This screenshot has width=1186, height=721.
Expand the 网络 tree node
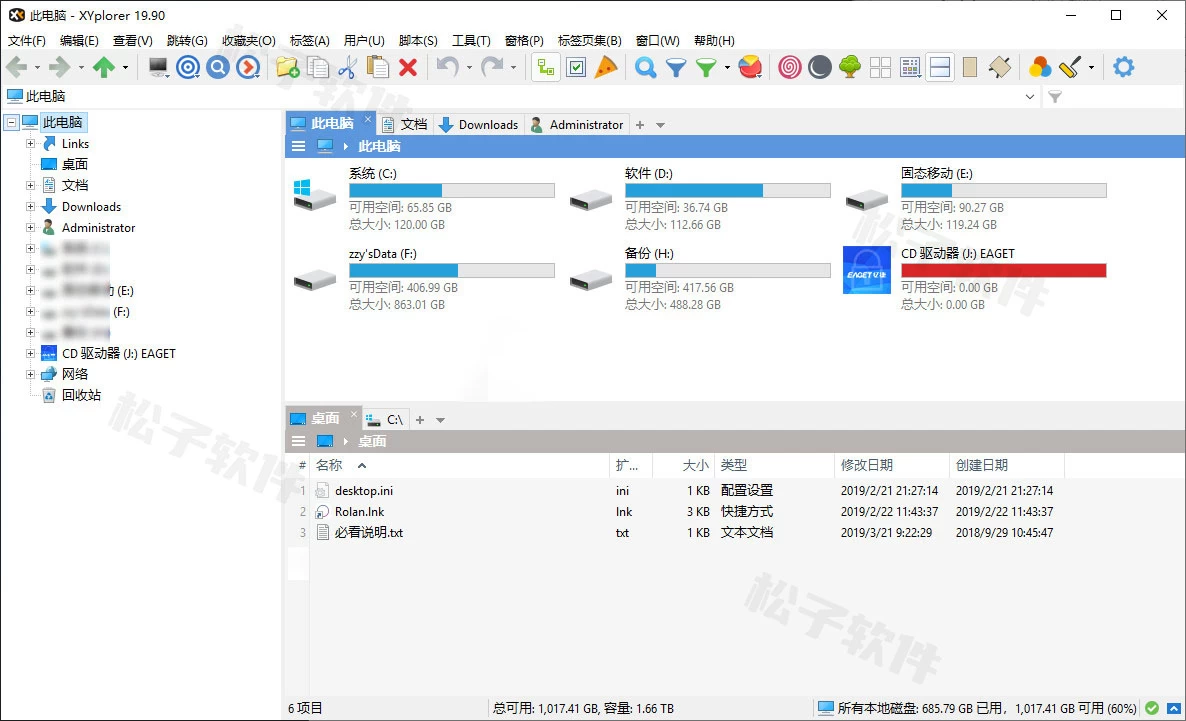tap(30, 374)
